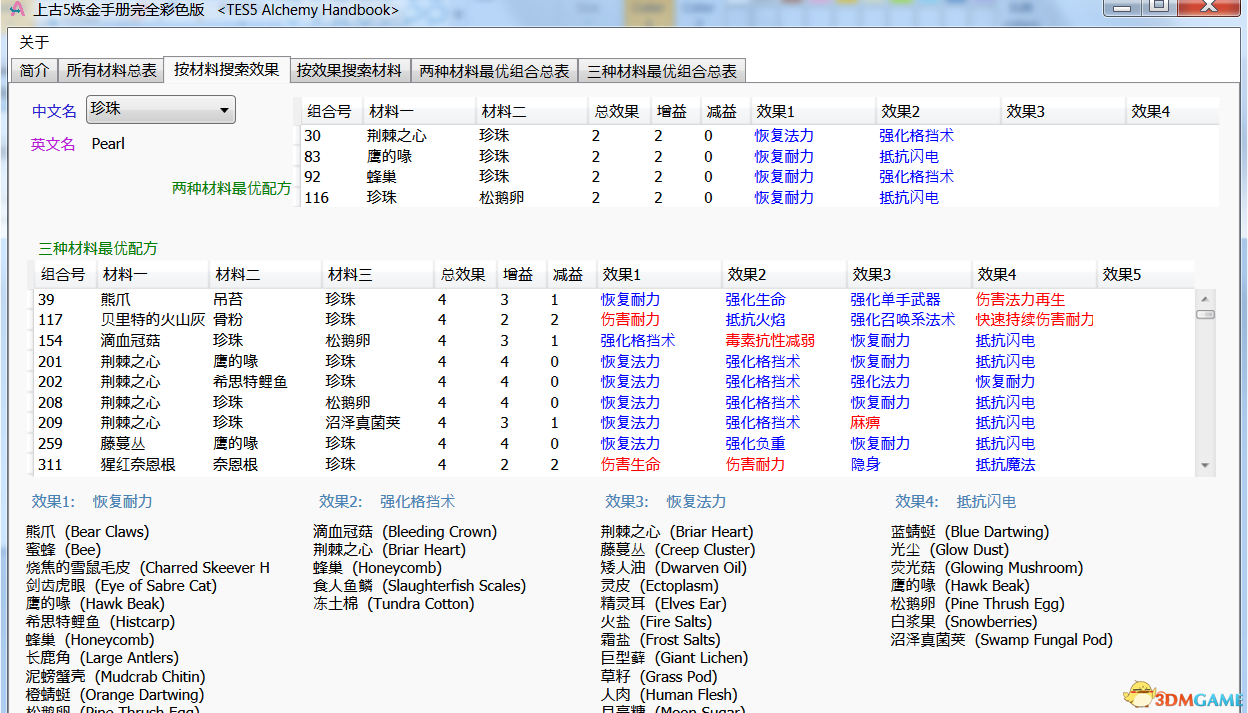Select two-ingredient row 83 鹰的喙
The height and width of the screenshot is (713, 1248).
760,156
